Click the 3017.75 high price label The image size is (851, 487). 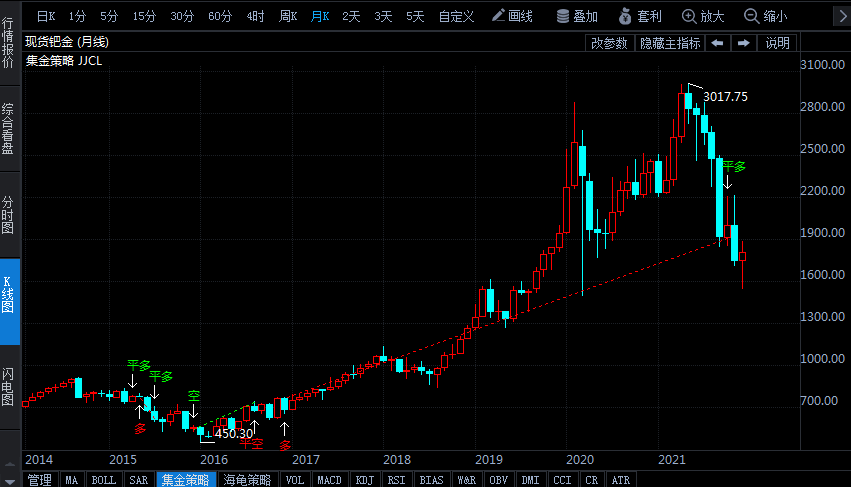pyautogui.click(x=725, y=97)
